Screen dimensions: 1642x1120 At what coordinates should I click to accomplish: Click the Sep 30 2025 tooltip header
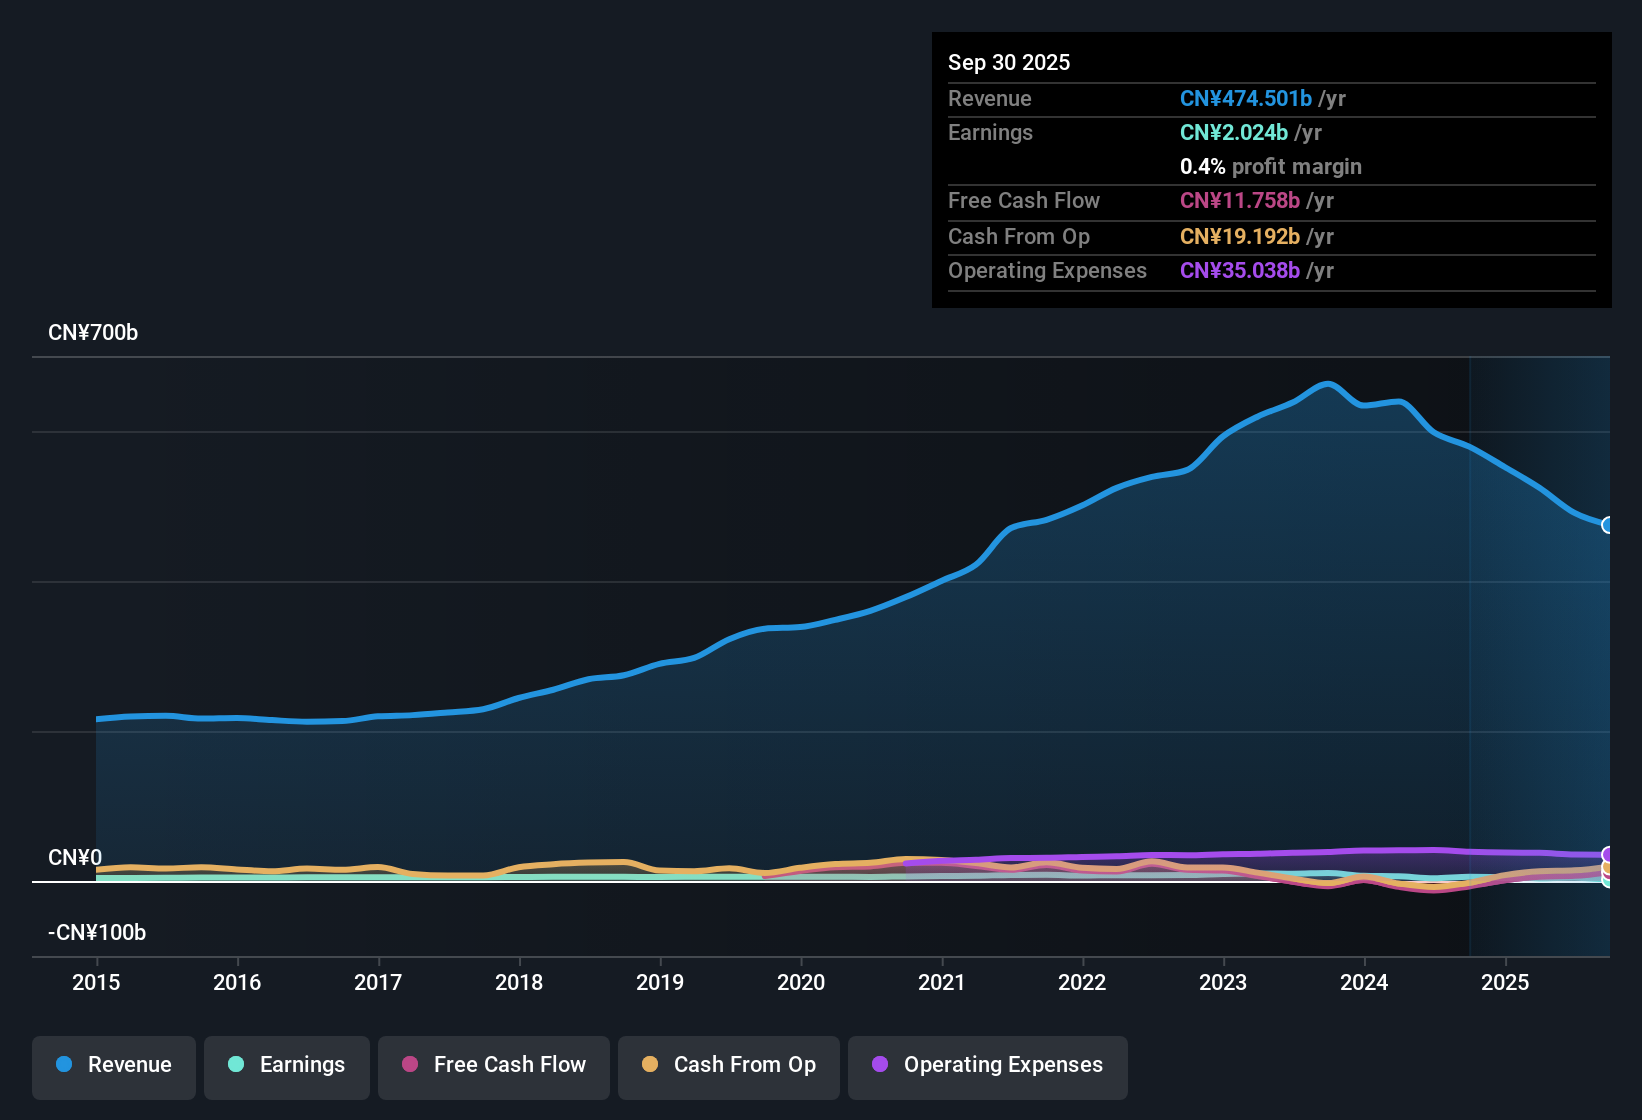1009,62
